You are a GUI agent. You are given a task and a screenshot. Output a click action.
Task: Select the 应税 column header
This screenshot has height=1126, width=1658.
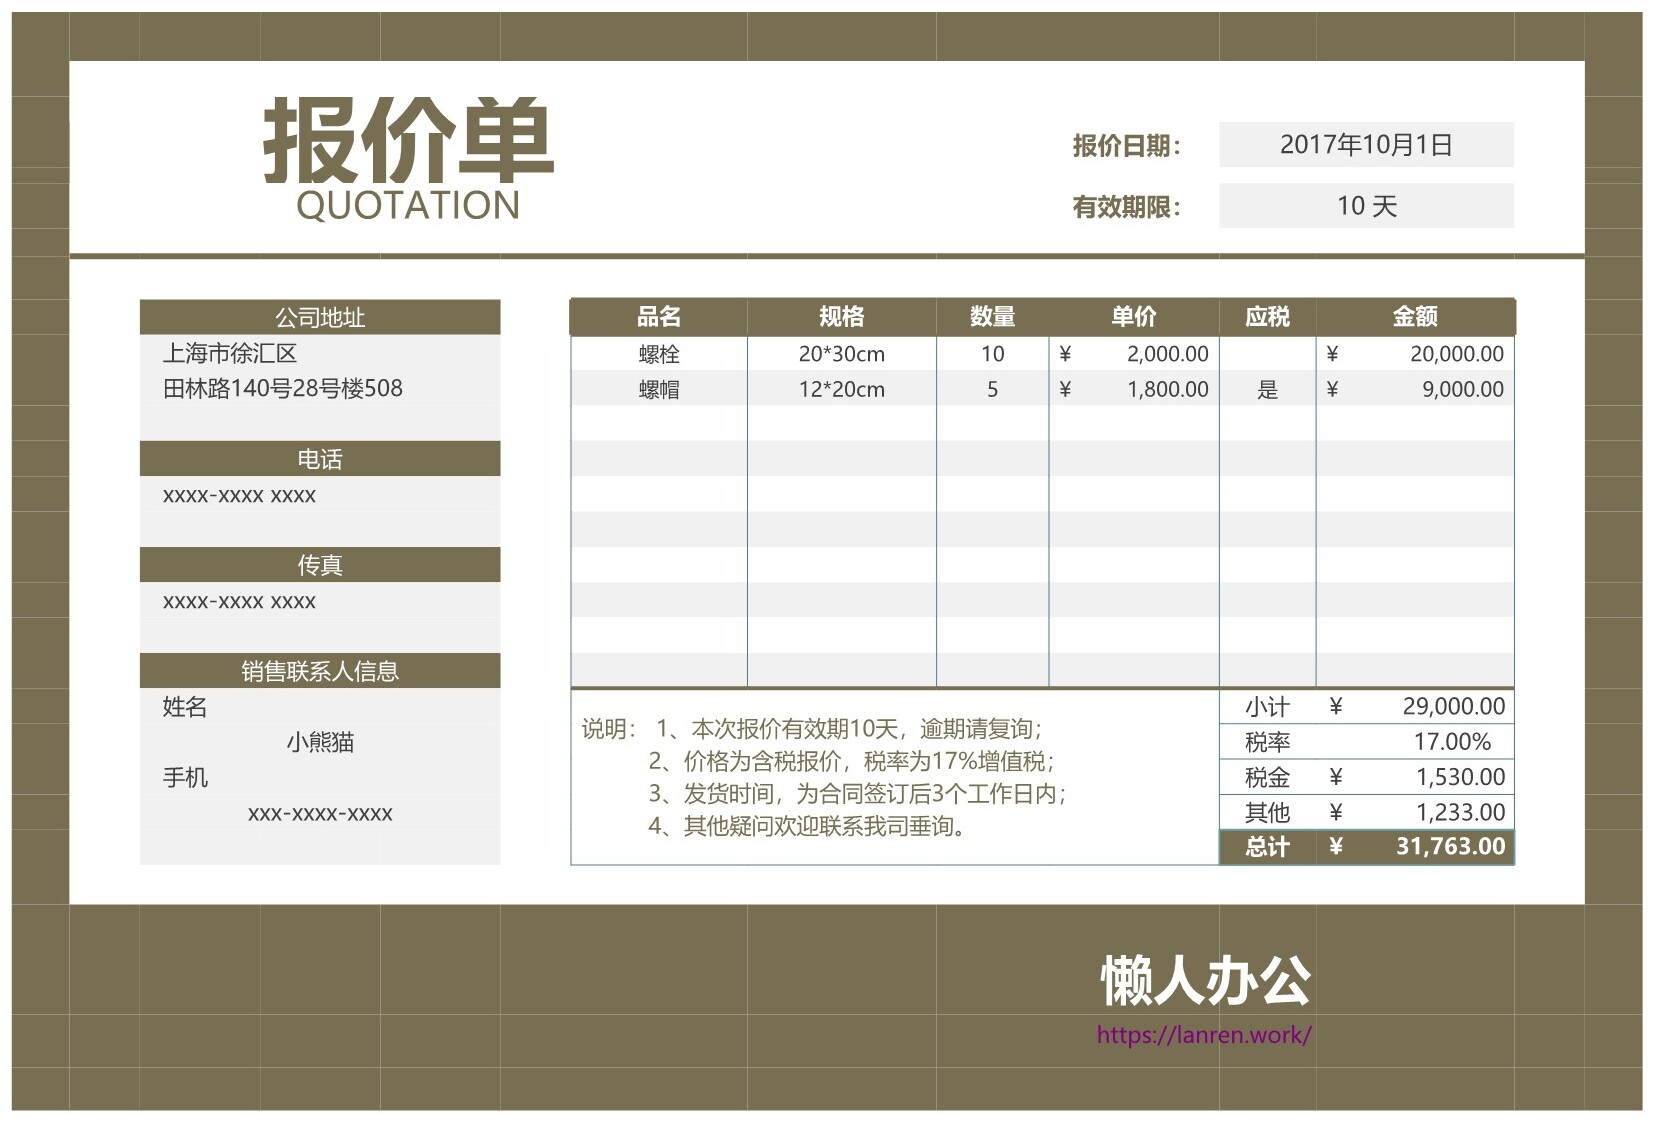pos(1267,317)
